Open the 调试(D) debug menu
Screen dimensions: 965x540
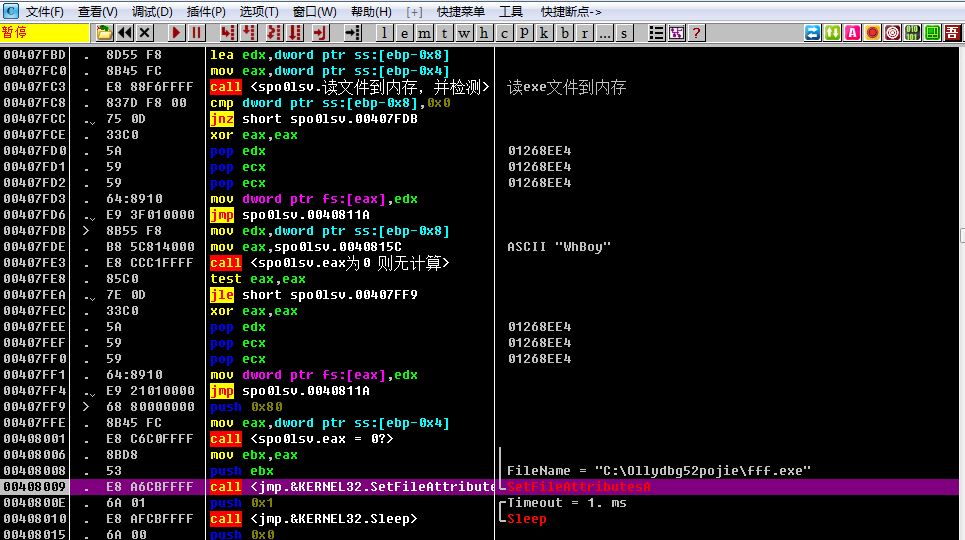(151, 11)
